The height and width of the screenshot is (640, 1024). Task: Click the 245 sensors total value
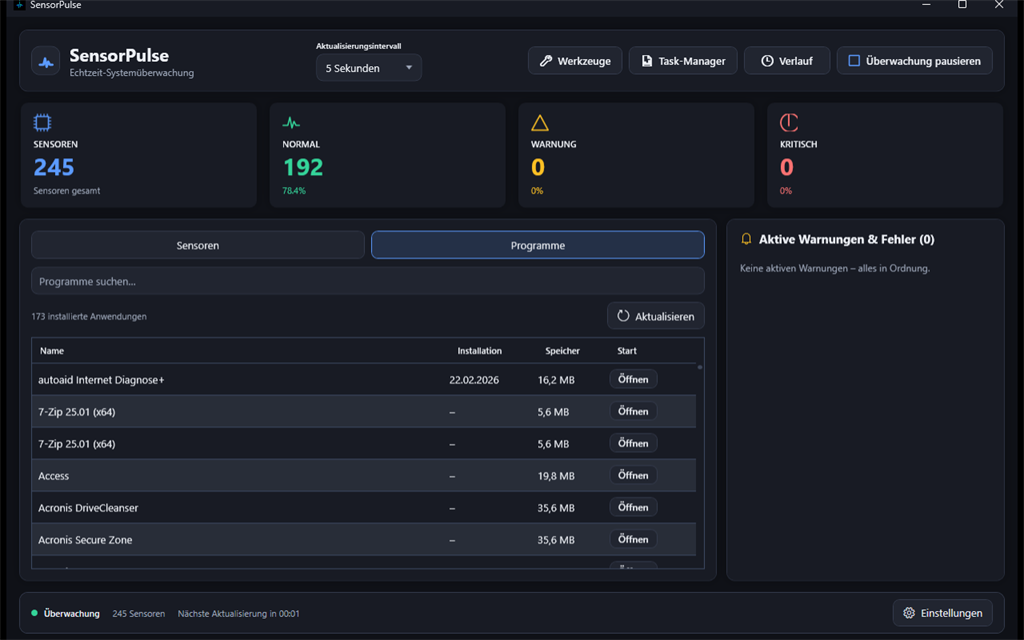coord(54,167)
